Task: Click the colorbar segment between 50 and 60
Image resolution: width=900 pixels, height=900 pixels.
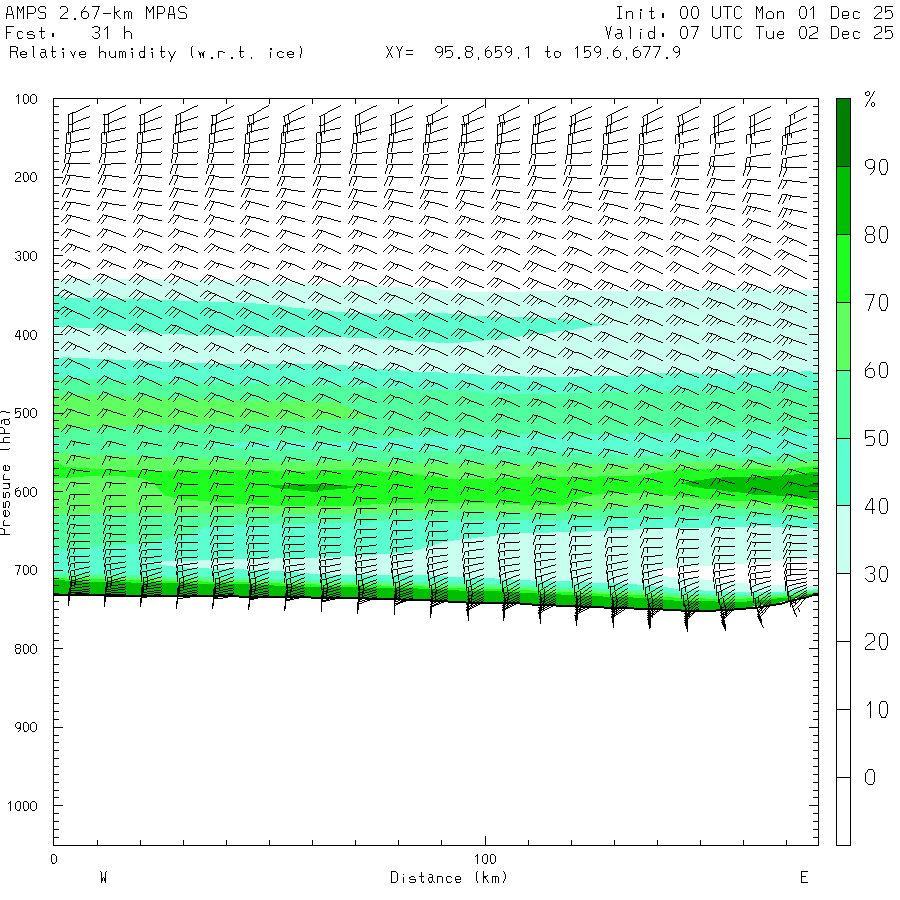Action: [x=843, y=404]
